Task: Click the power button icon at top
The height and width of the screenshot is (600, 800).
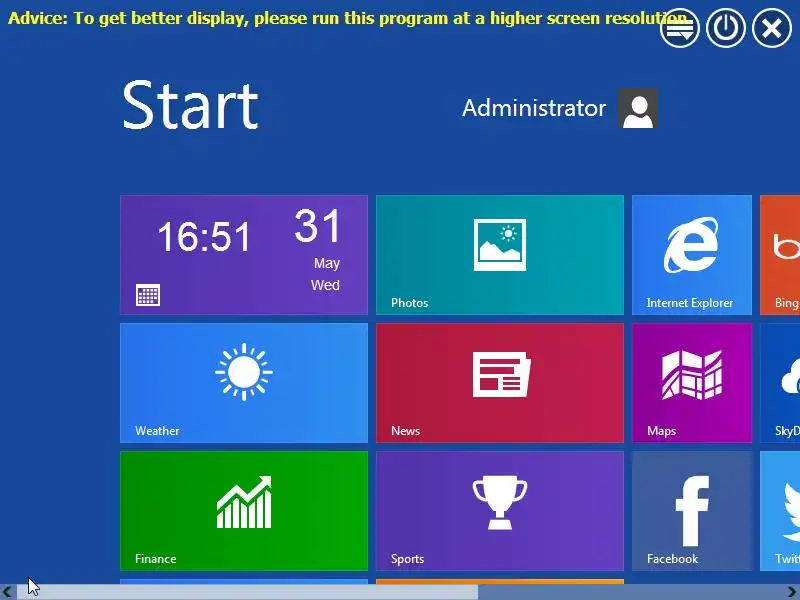Action: pyautogui.click(x=726, y=28)
